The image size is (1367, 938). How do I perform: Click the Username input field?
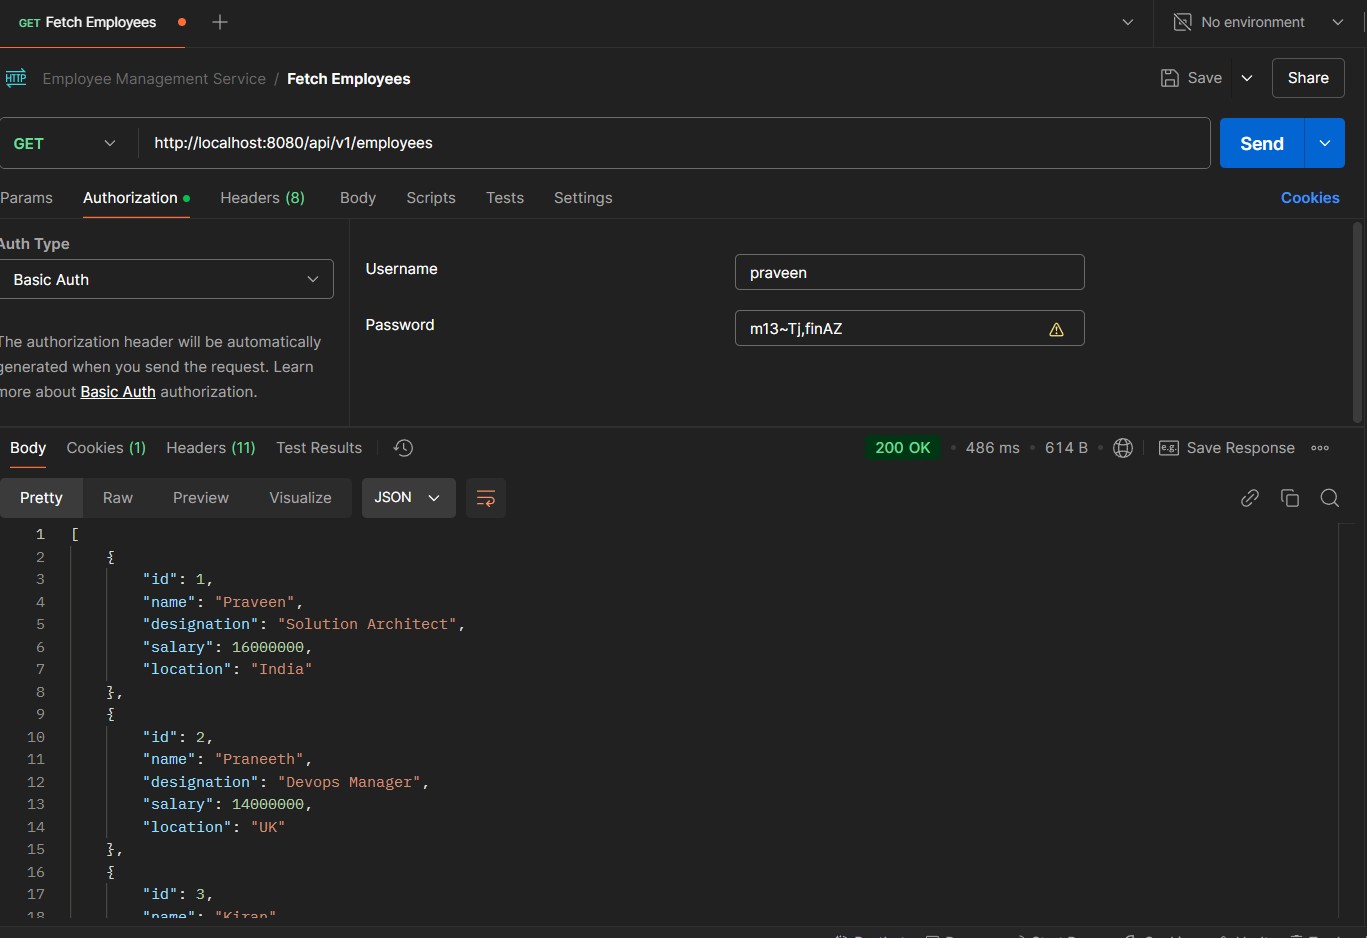(910, 272)
